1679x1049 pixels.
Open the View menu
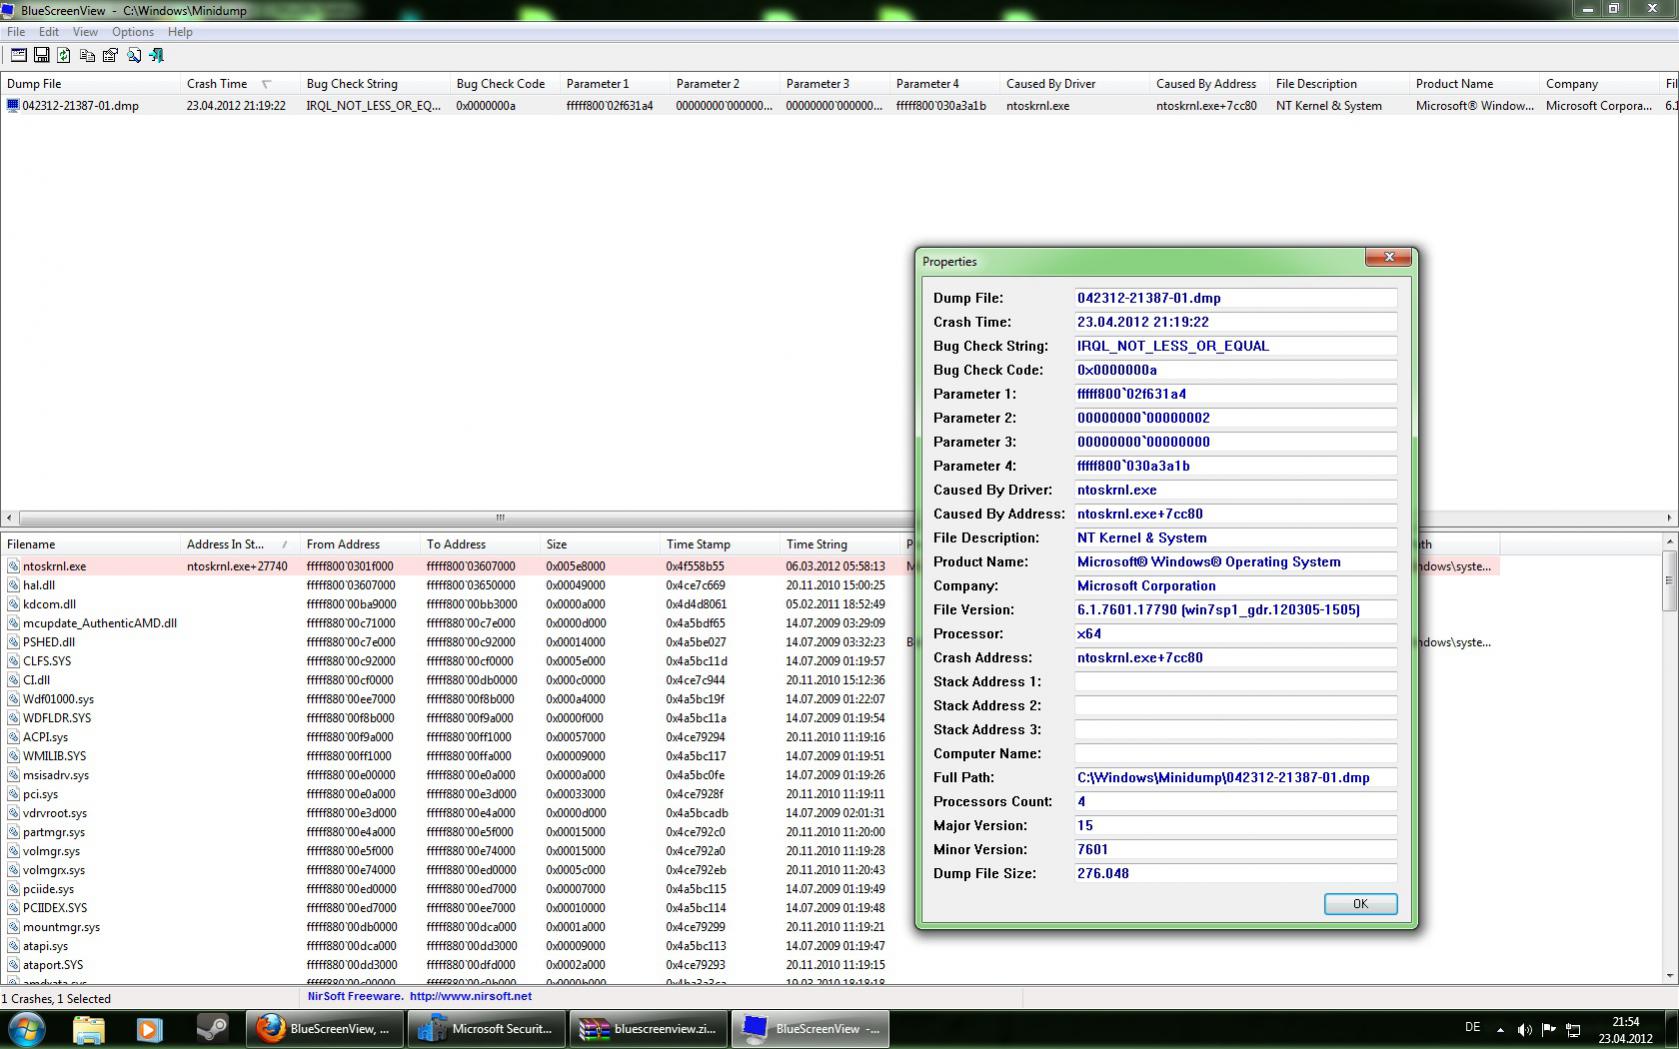point(85,32)
